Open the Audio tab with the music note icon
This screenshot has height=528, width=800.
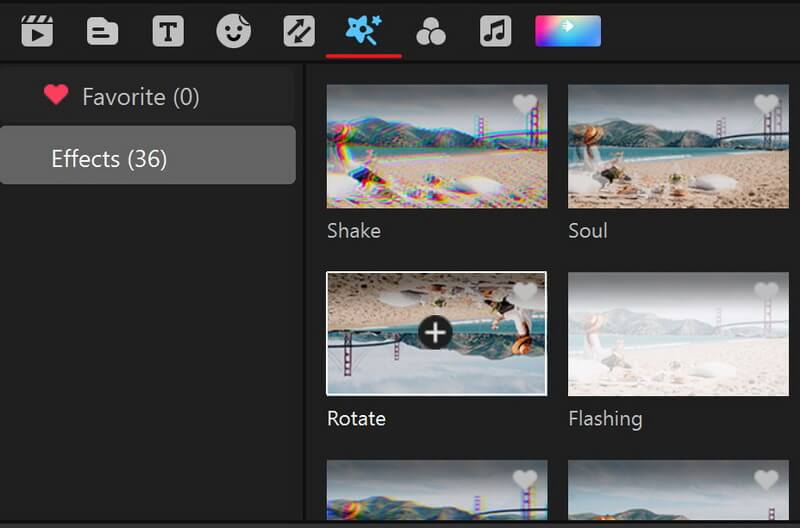(x=495, y=31)
